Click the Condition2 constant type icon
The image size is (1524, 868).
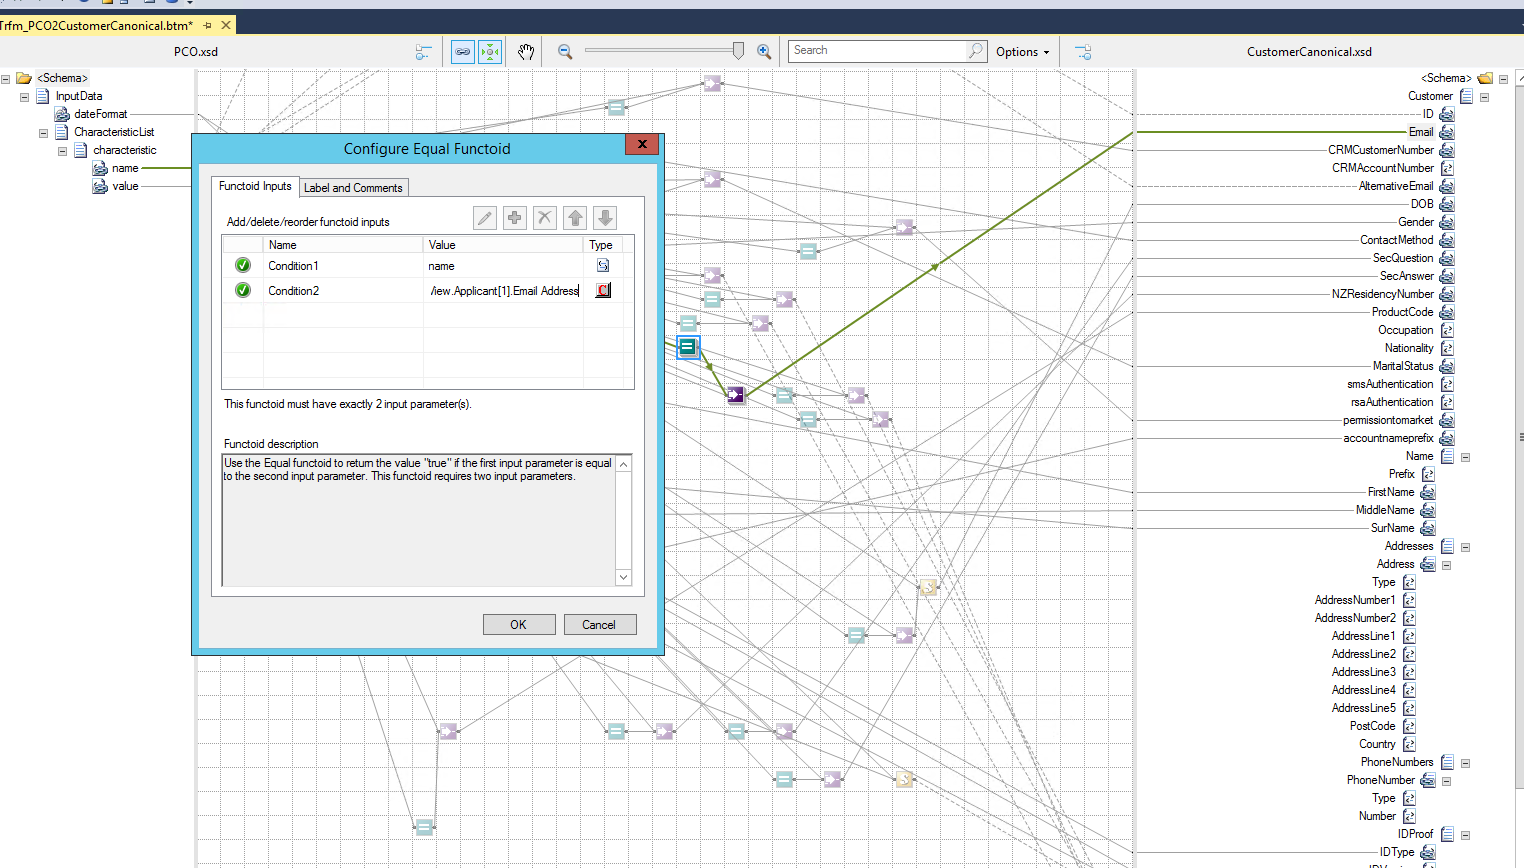(x=603, y=290)
